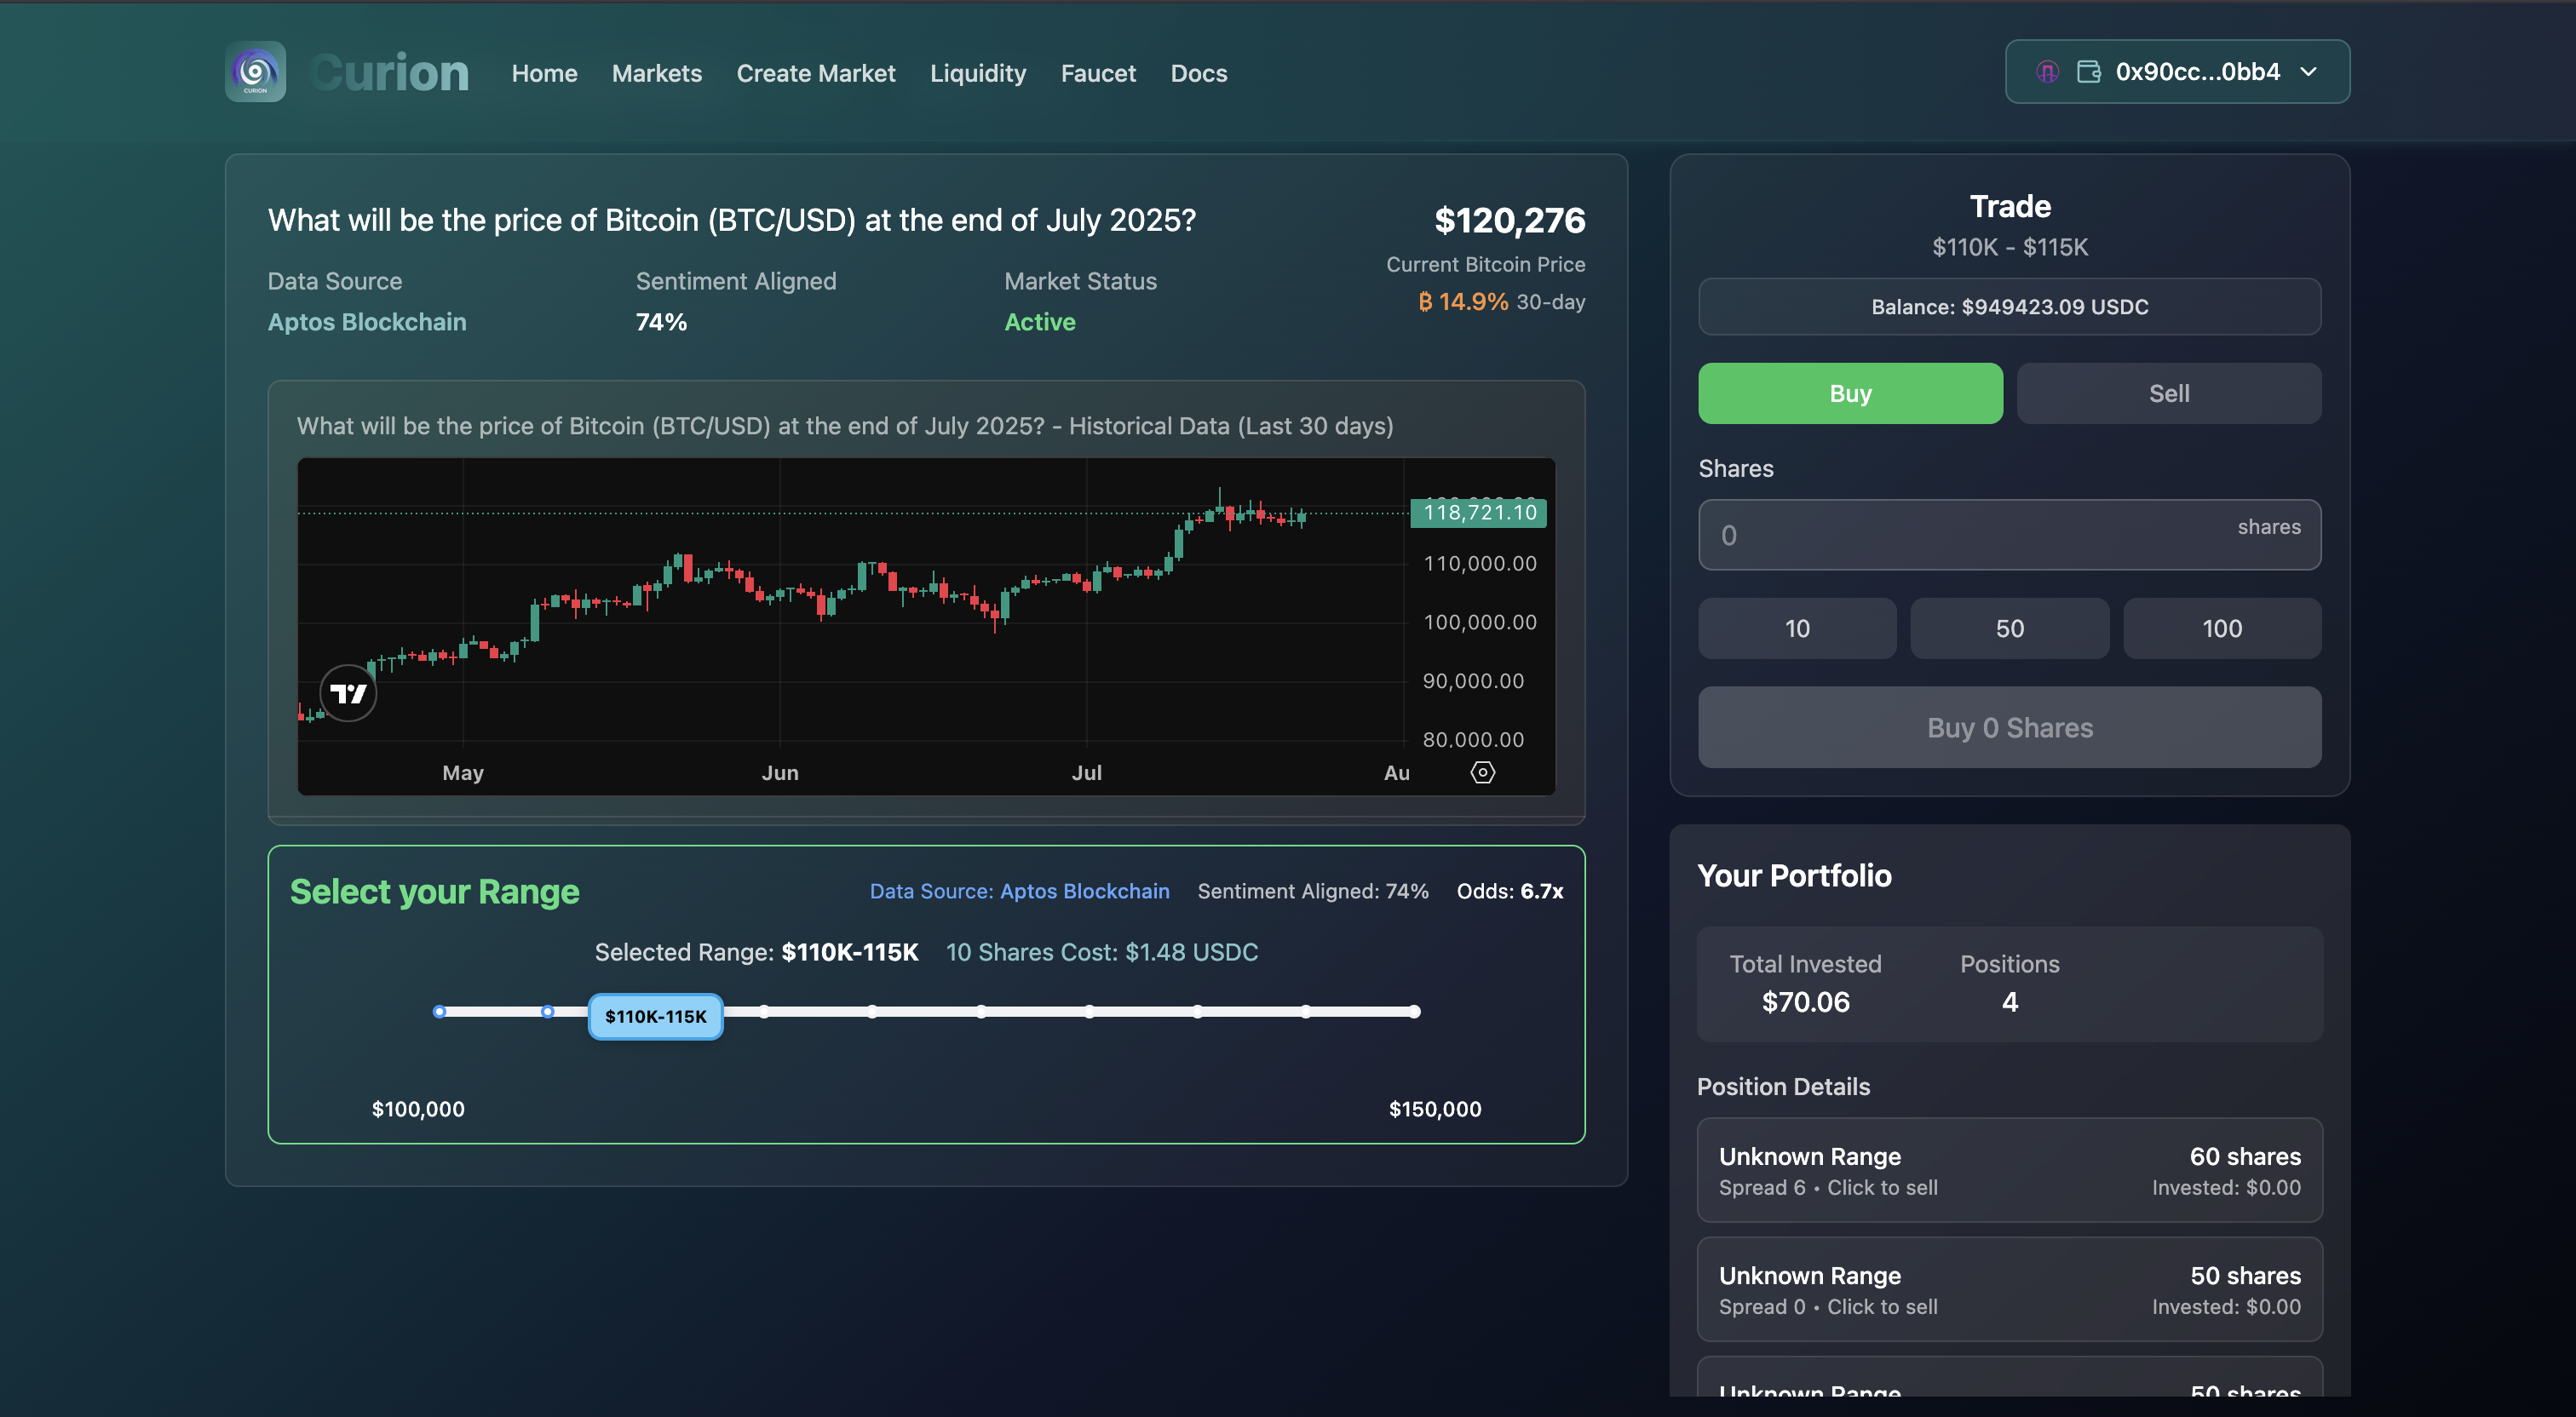
Task: Click the May label on chart axis
Action: coord(462,772)
